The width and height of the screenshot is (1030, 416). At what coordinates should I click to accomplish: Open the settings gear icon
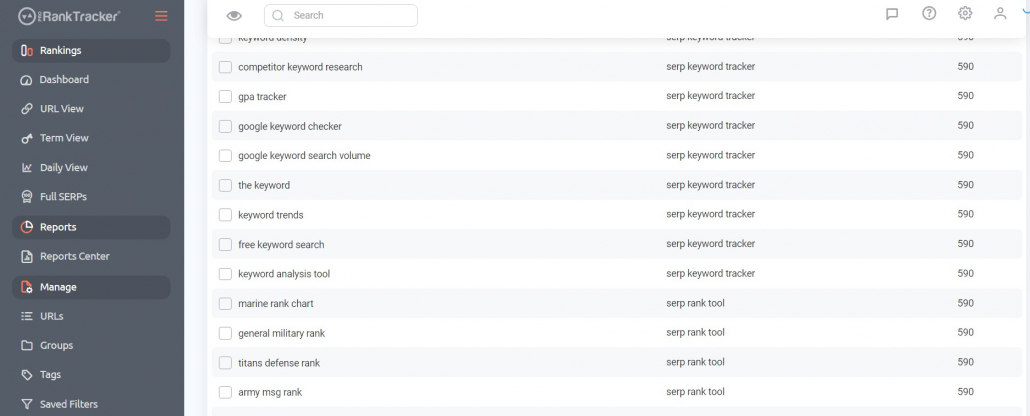(x=965, y=13)
